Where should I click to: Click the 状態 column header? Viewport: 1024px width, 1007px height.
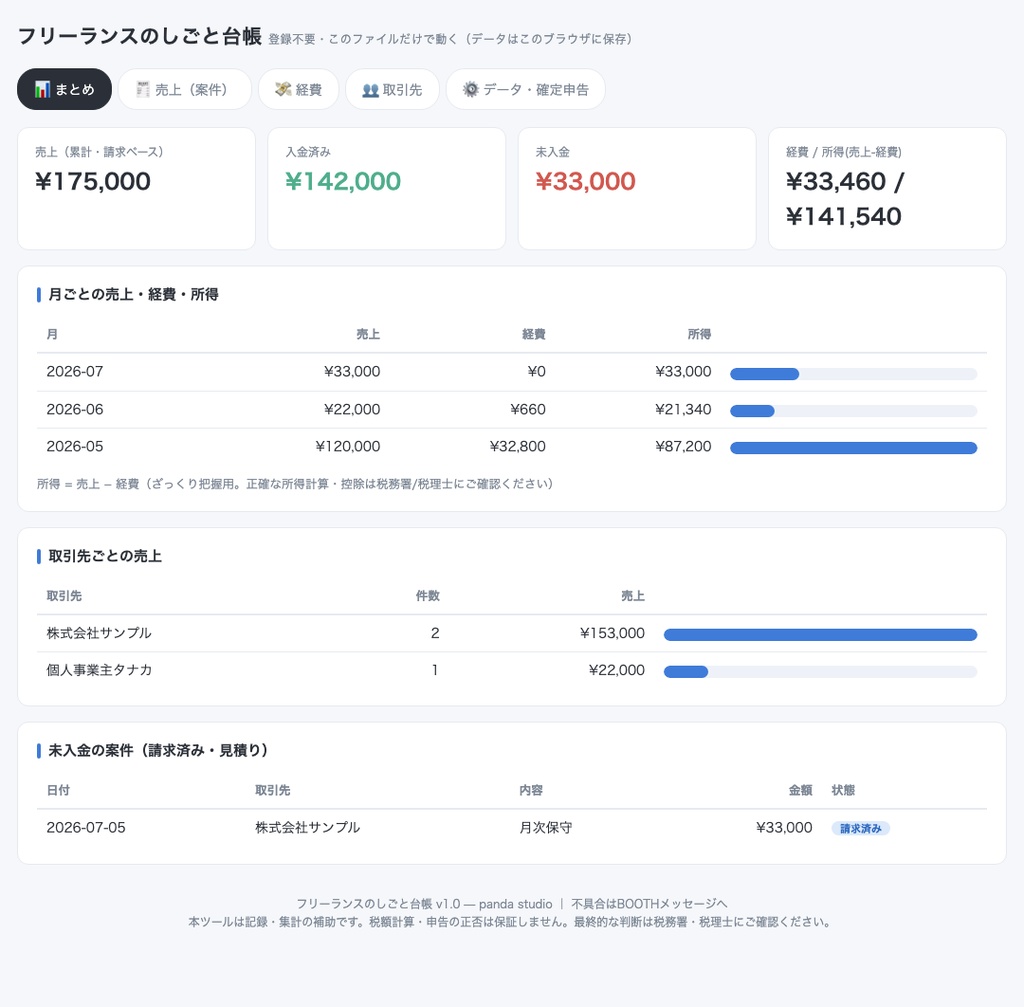point(843,790)
